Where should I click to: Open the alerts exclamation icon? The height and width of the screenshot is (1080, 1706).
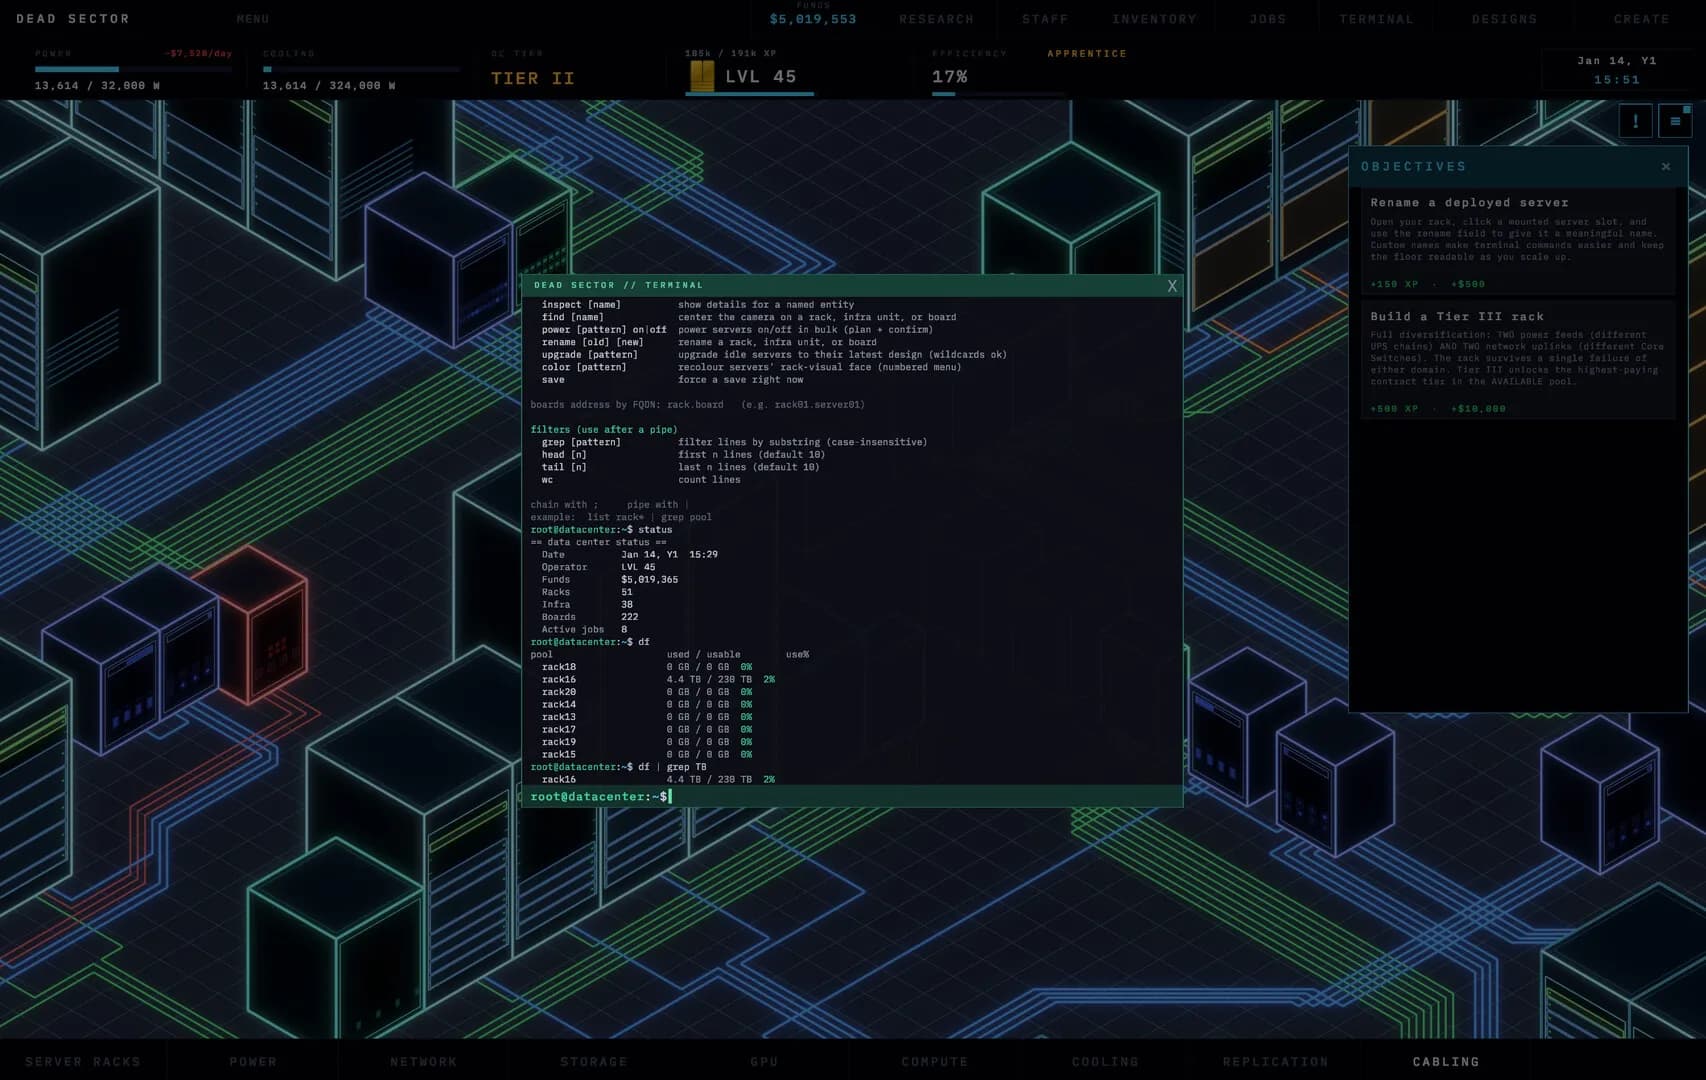click(1635, 122)
